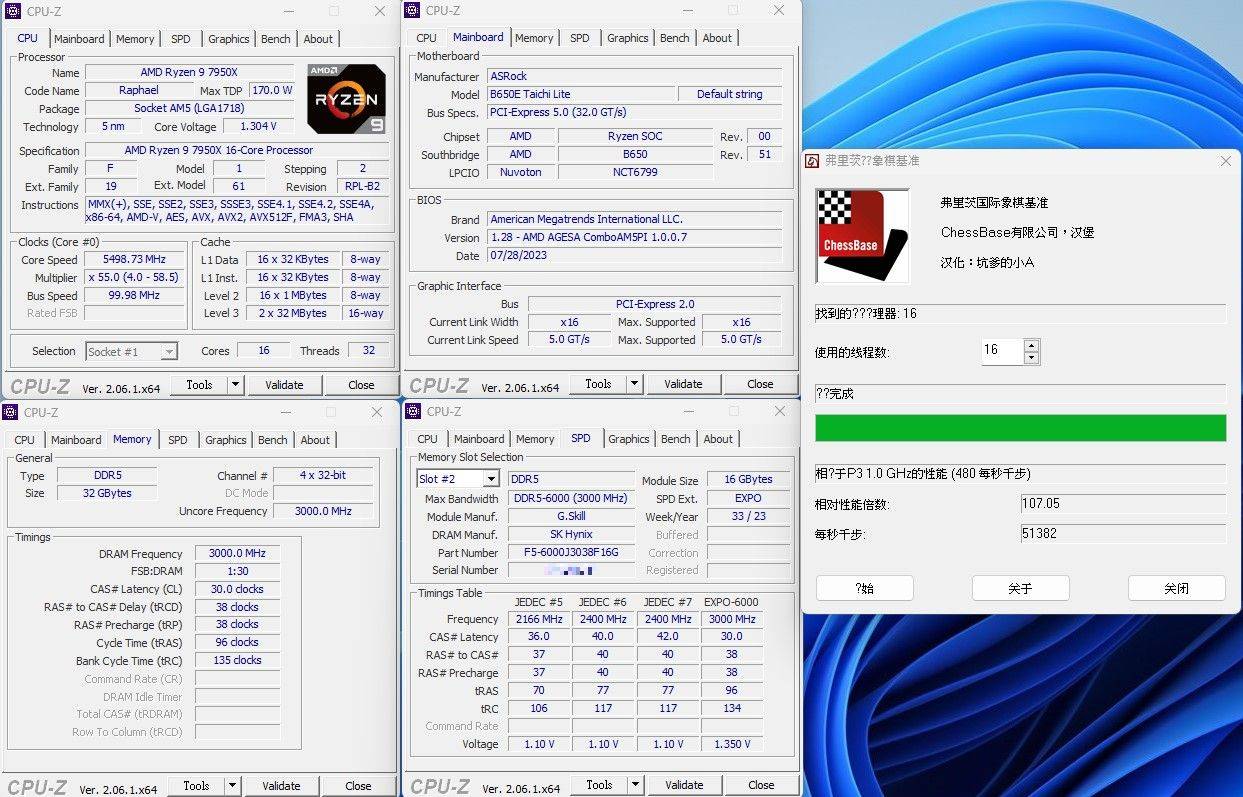Click the Start button in ChessBase benchmark
Viewport: 1243px width, 797px height.
pyautogui.click(x=864, y=588)
